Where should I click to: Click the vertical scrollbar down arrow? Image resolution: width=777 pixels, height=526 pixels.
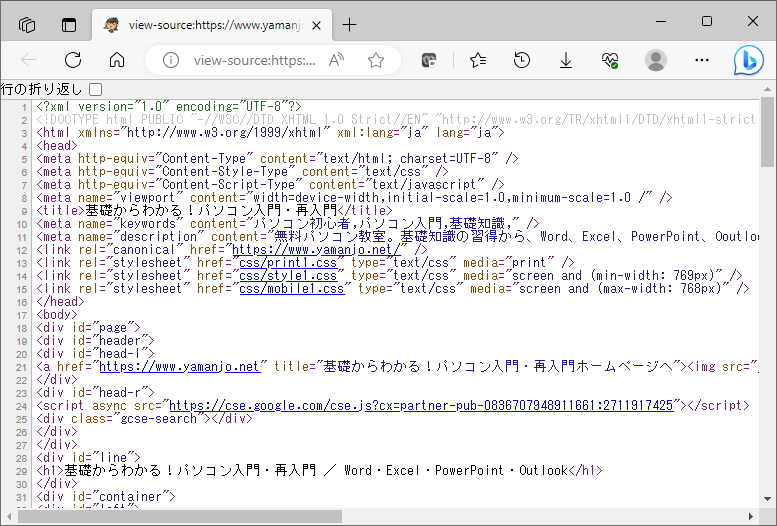(x=767, y=499)
